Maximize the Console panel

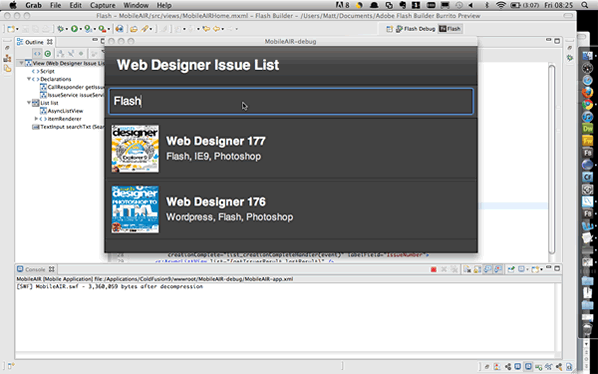point(557,268)
